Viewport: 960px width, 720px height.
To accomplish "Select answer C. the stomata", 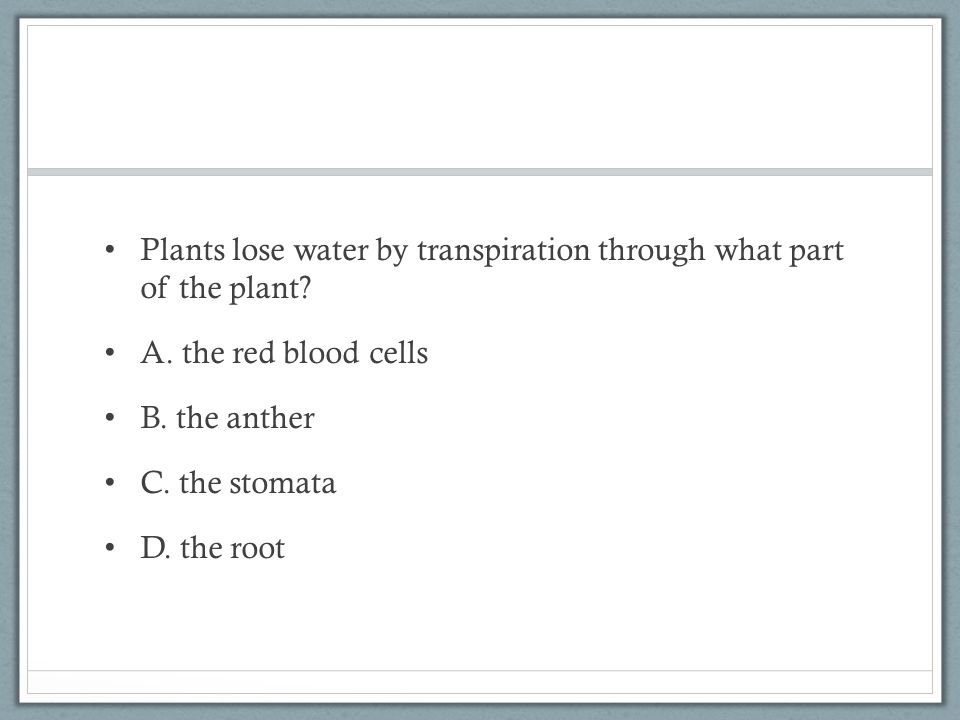I will tap(238, 483).
